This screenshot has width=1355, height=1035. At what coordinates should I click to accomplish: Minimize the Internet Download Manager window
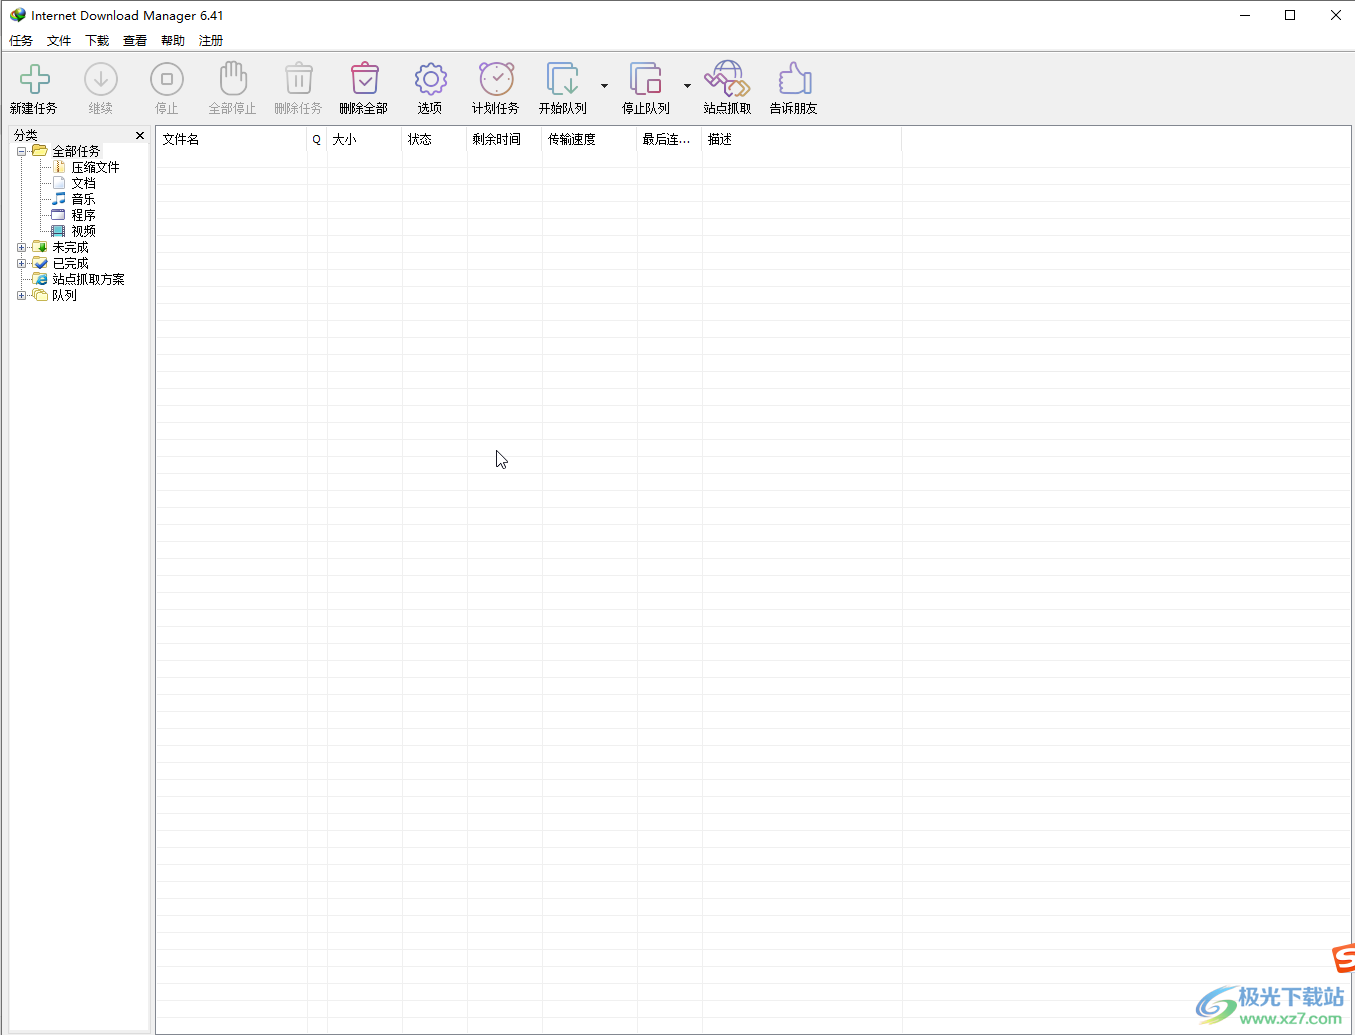click(1245, 15)
